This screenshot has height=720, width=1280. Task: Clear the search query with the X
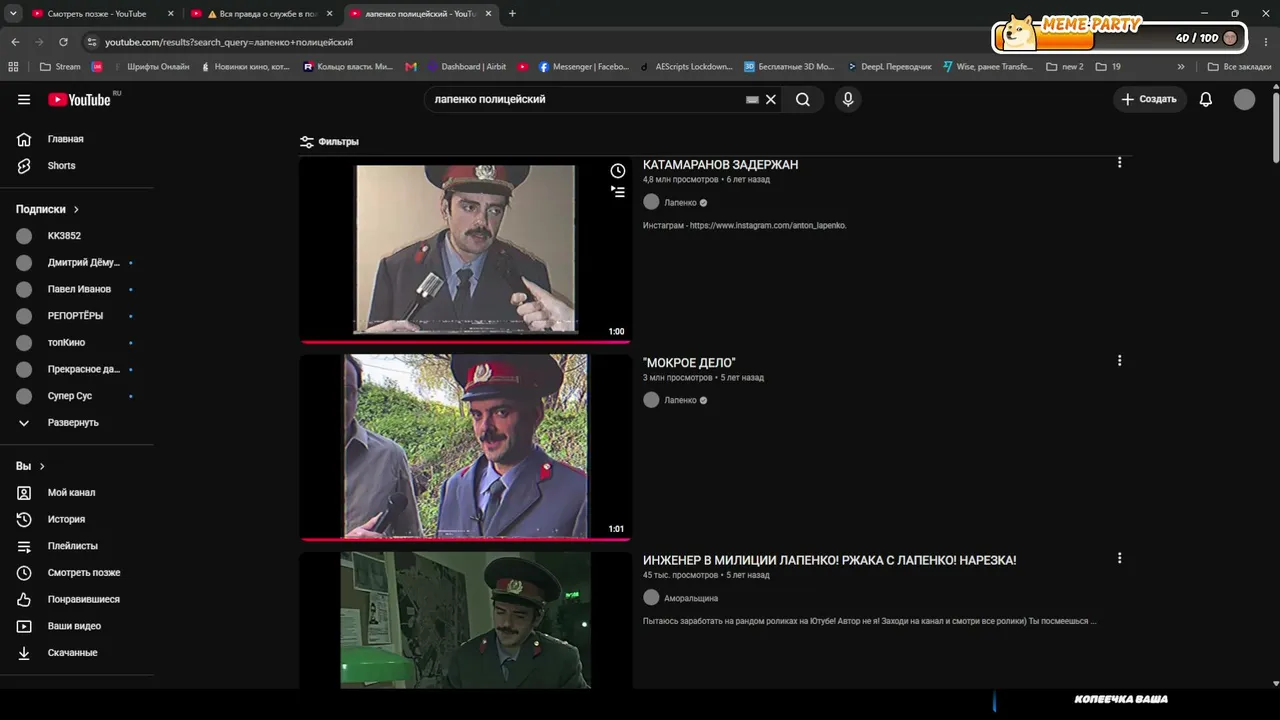(771, 99)
